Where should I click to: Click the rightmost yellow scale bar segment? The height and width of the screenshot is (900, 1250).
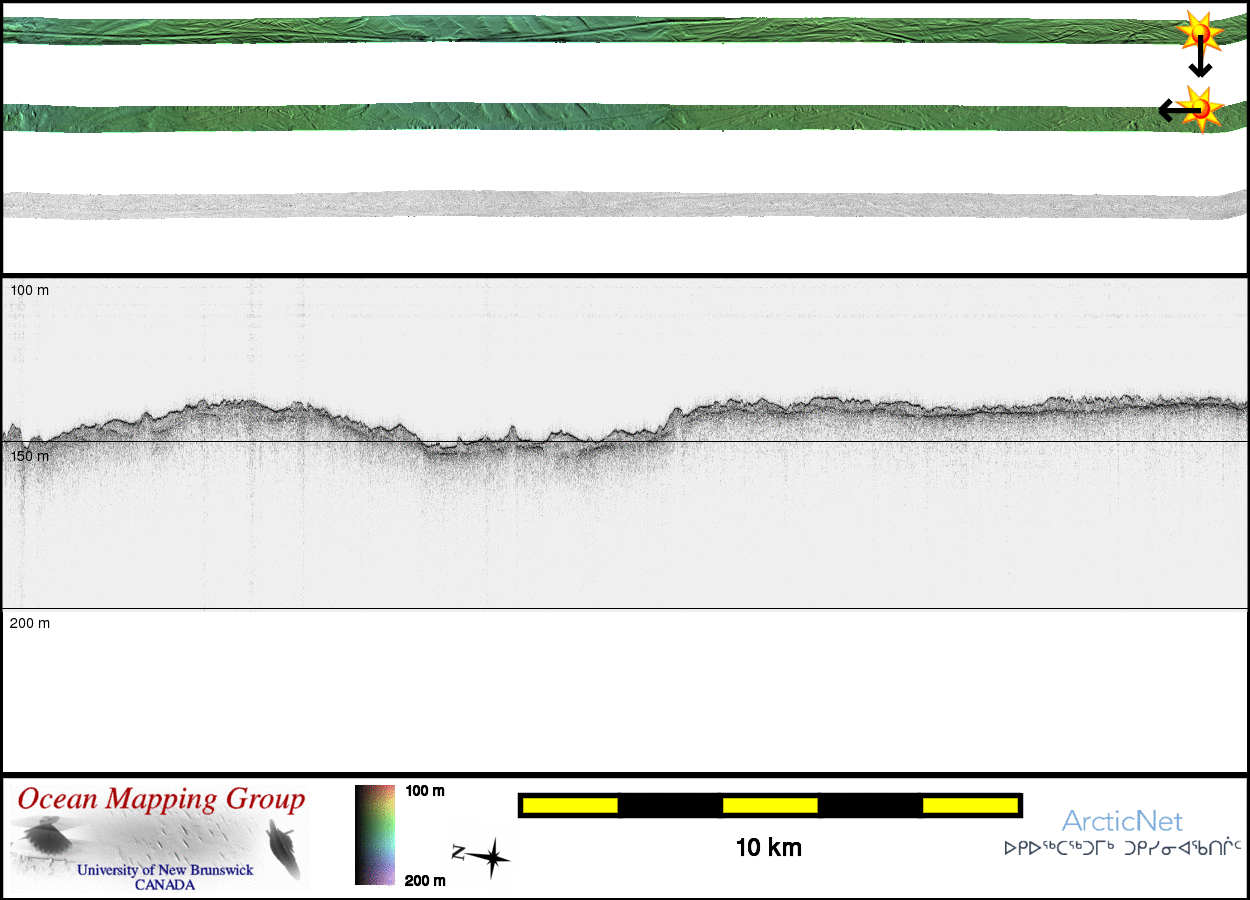tap(969, 805)
